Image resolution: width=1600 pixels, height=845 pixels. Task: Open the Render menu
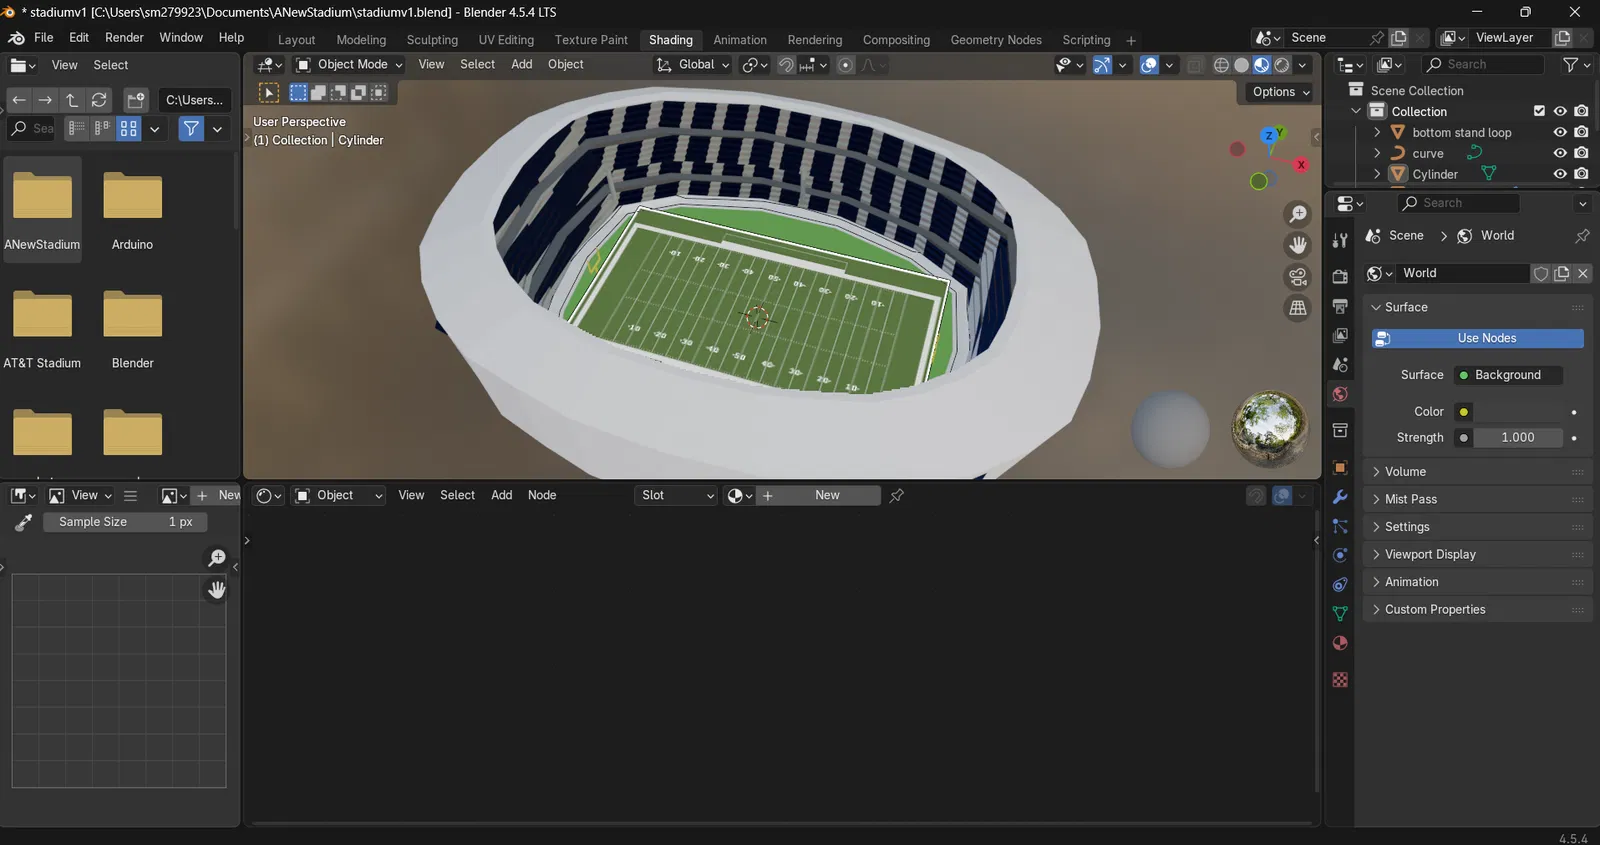coord(124,37)
